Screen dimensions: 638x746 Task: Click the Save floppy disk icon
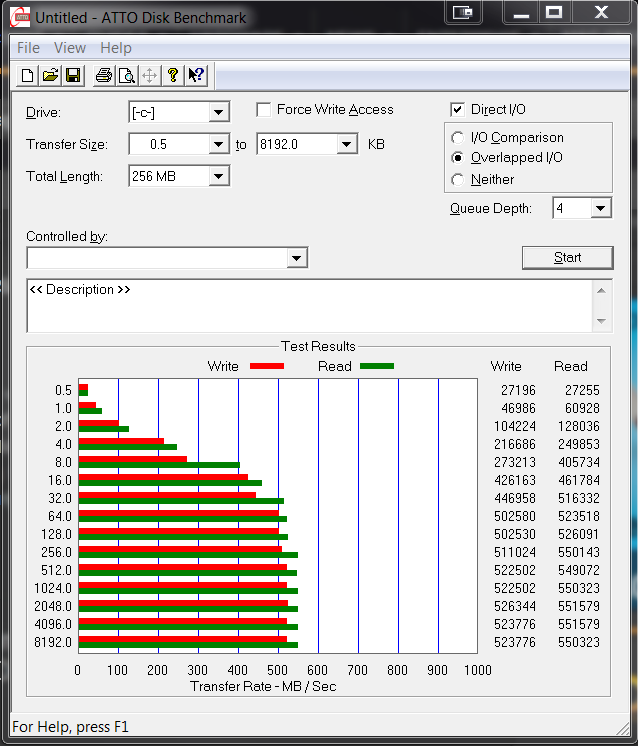tap(73, 75)
